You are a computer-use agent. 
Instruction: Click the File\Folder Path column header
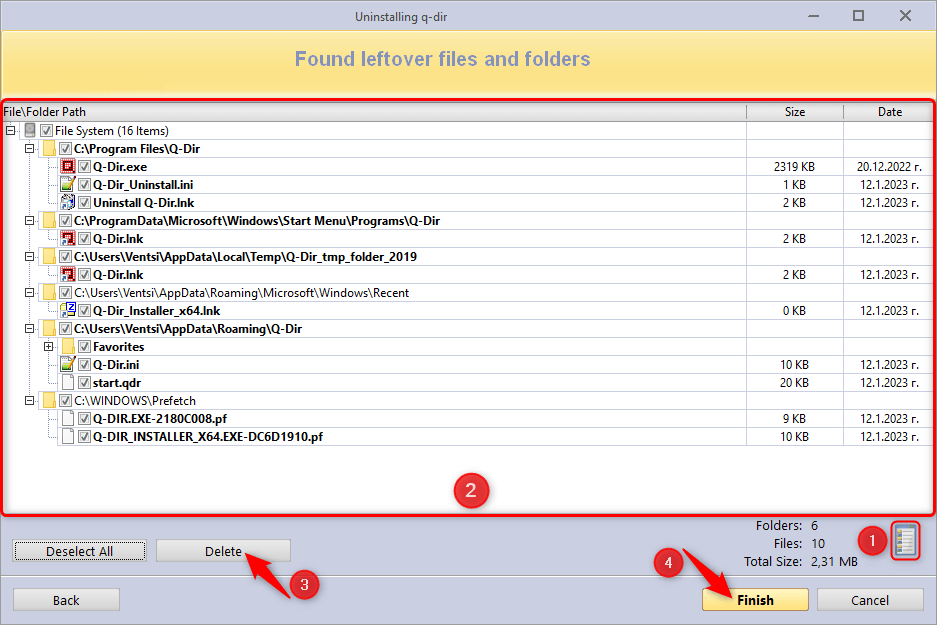click(x=375, y=112)
